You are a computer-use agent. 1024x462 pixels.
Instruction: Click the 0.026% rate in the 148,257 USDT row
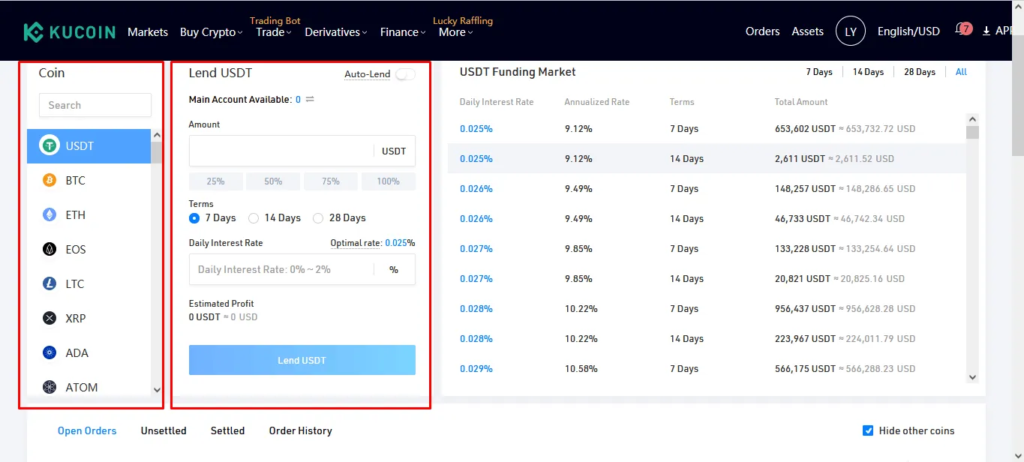(x=476, y=189)
